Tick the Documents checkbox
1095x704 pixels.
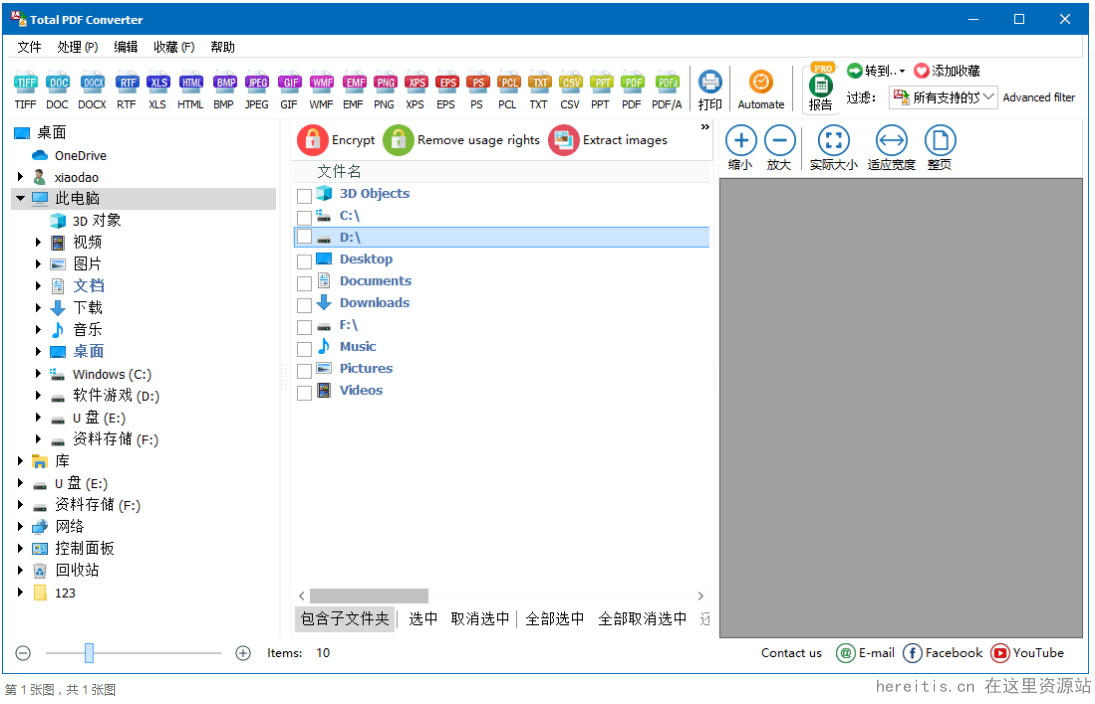[x=304, y=284]
